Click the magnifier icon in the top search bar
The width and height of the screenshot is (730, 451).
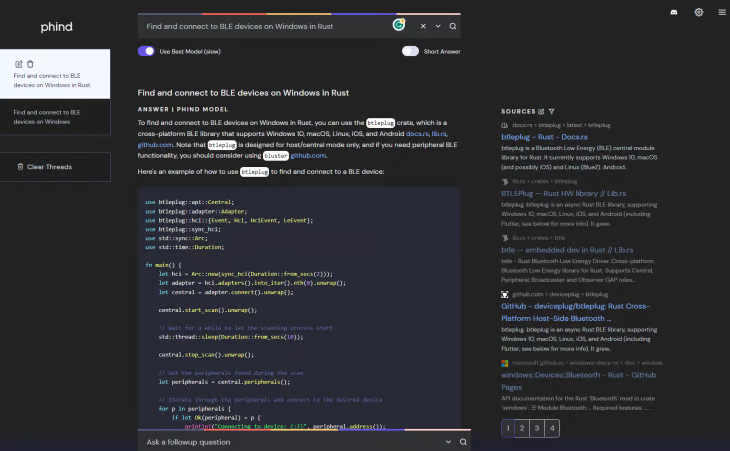pos(453,27)
